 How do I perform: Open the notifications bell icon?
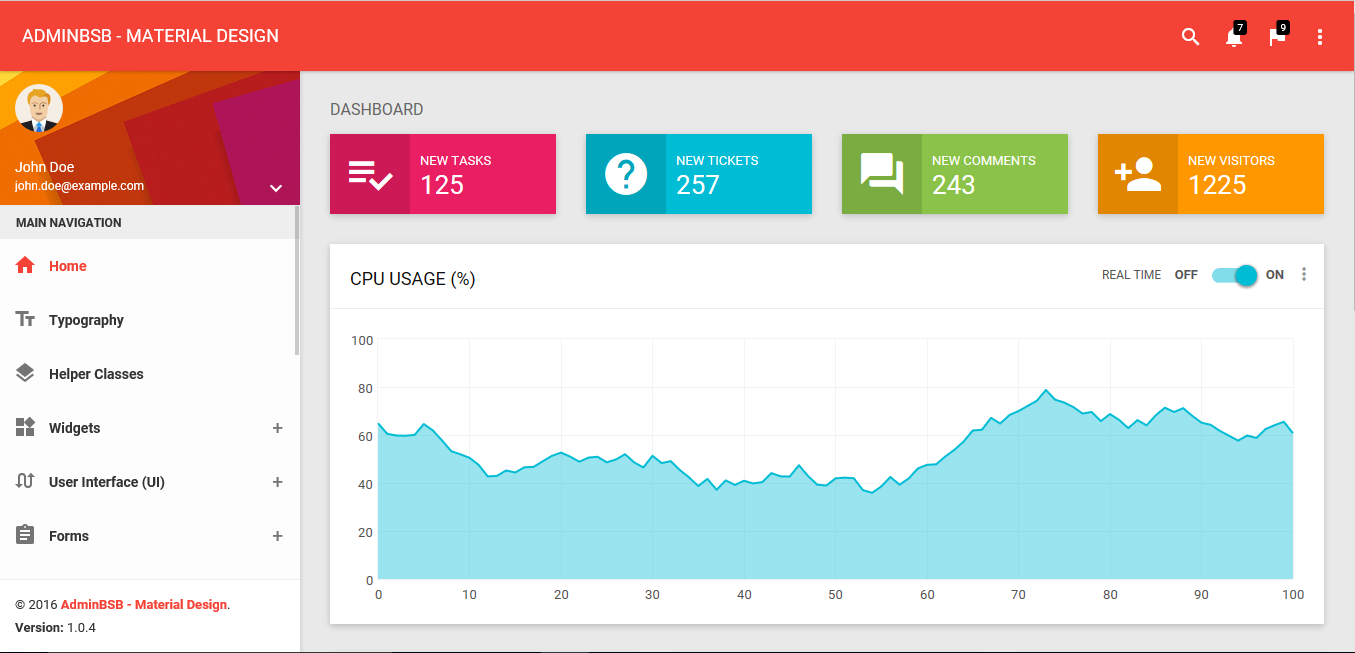pos(1234,37)
